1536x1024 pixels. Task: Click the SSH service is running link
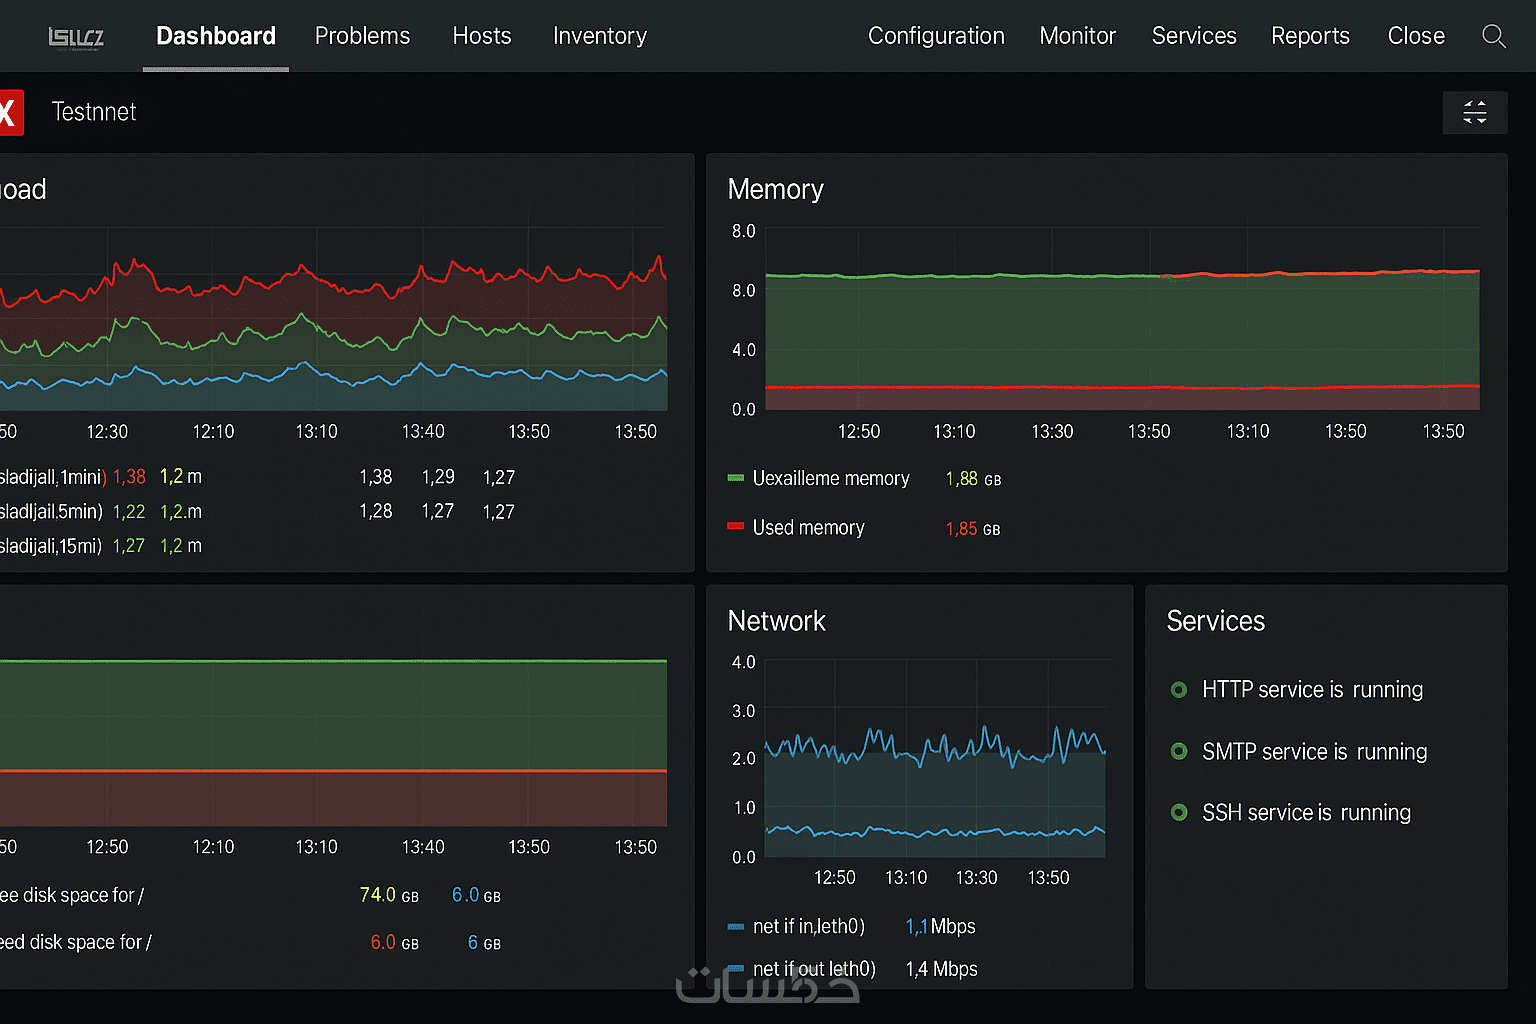[1306, 813]
